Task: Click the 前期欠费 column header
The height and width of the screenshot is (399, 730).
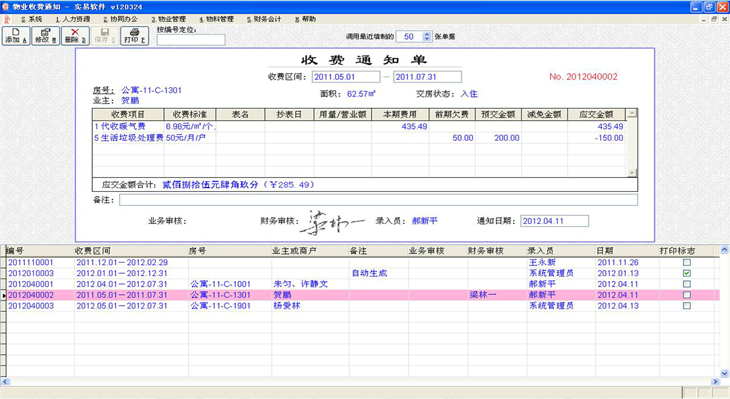Action: 452,115
